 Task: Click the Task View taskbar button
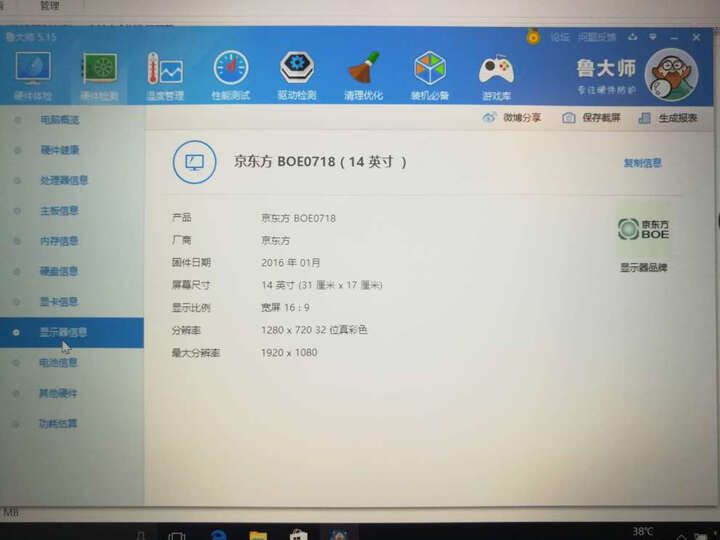(x=177, y=535)
